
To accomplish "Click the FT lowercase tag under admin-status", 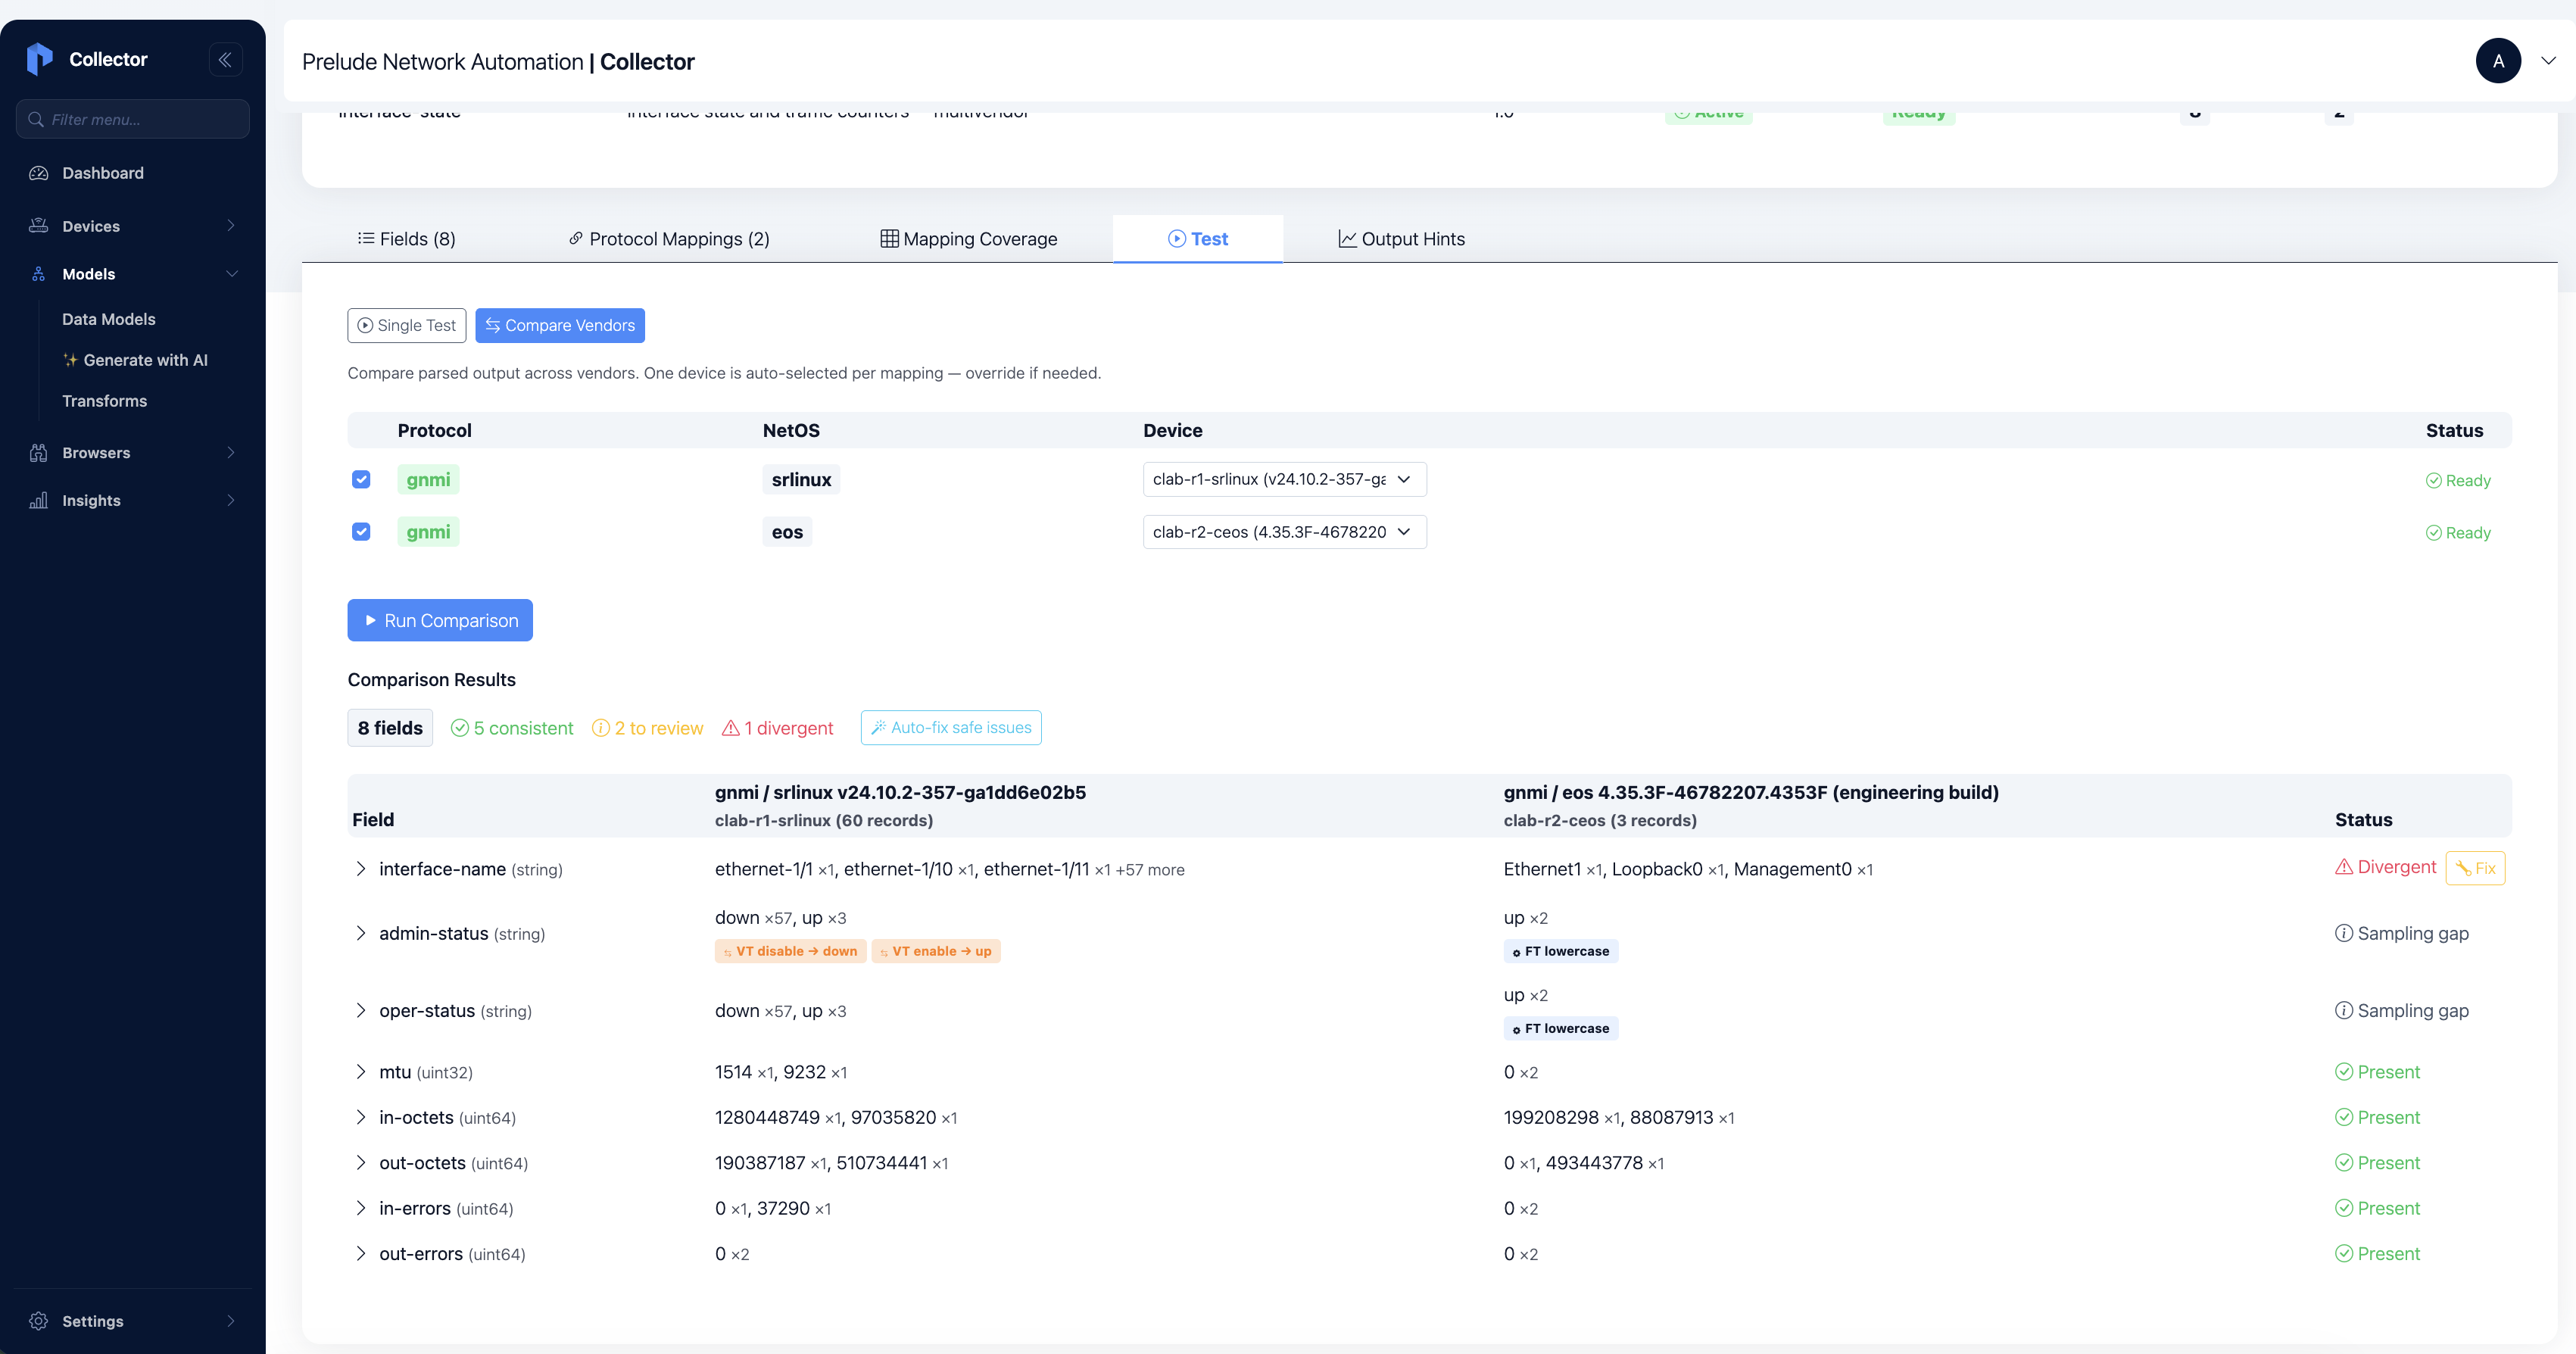I will coord(1560,951).
